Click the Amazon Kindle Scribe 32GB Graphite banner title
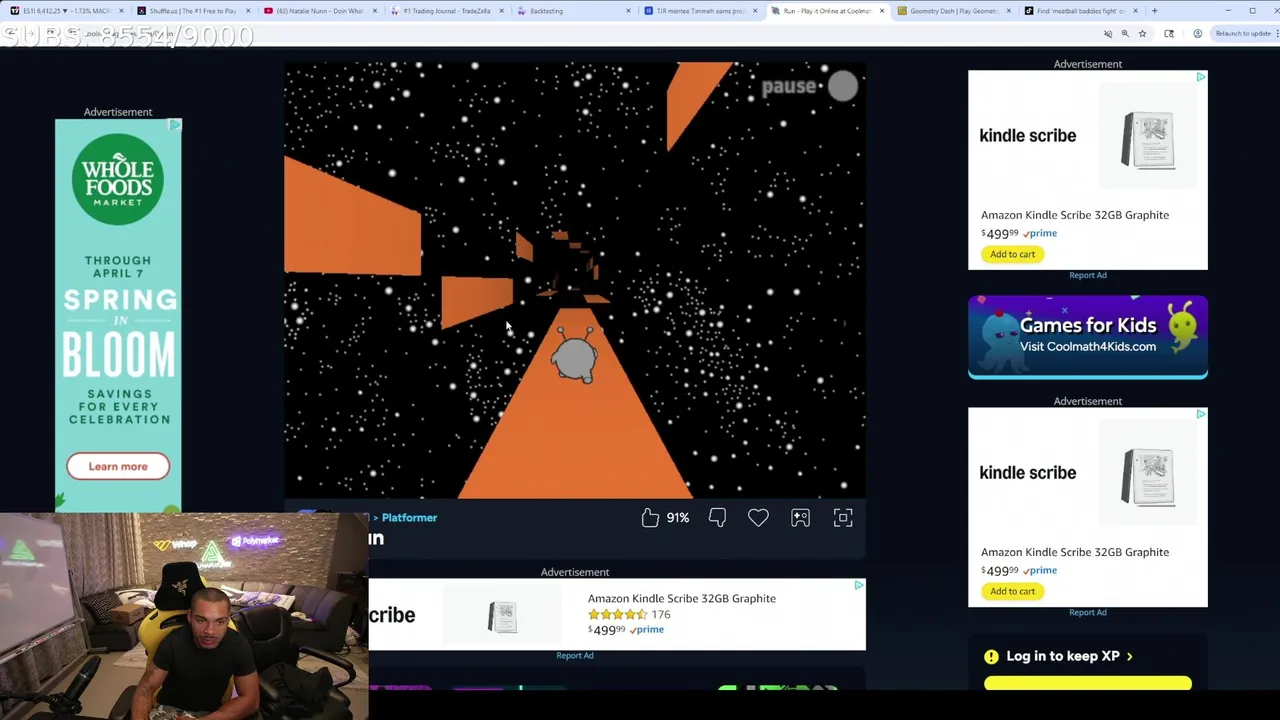 point(682,598)
